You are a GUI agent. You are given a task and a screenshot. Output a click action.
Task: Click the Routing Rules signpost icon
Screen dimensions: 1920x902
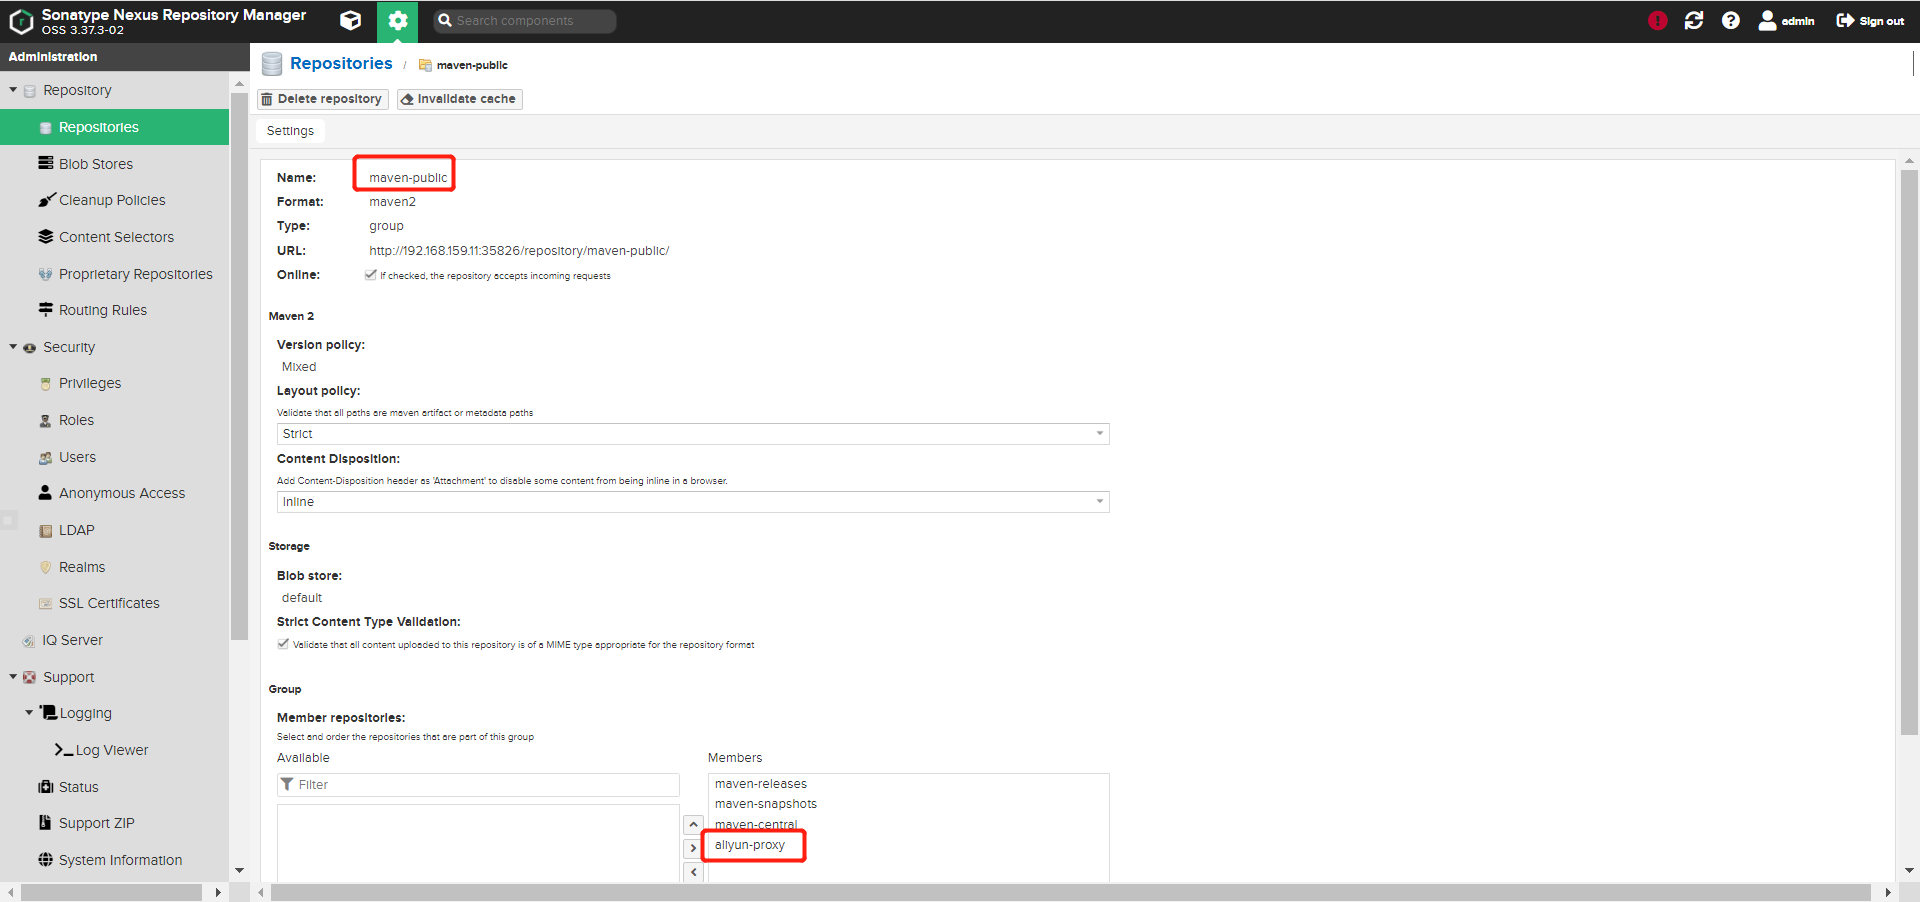click(x=45, y=310)
